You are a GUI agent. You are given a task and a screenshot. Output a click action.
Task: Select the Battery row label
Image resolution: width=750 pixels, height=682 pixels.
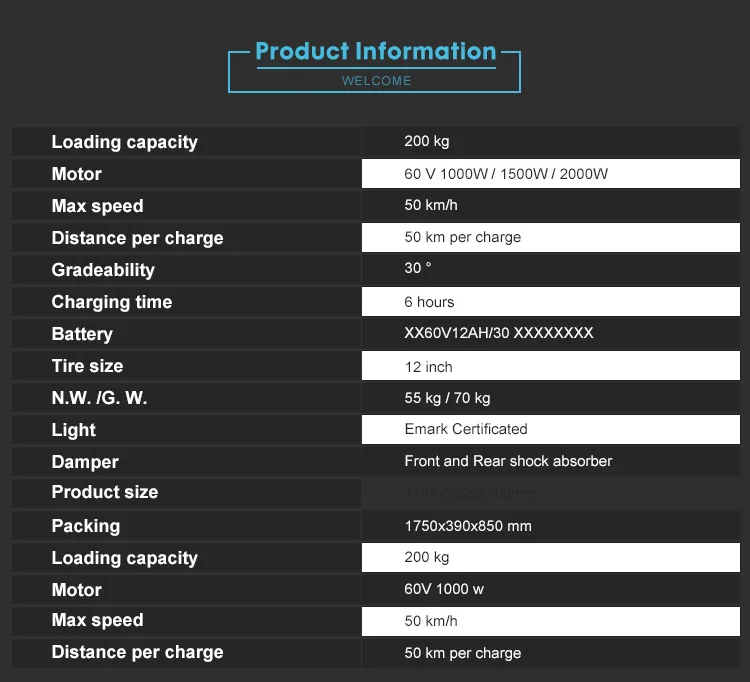[x=82, y=334]
